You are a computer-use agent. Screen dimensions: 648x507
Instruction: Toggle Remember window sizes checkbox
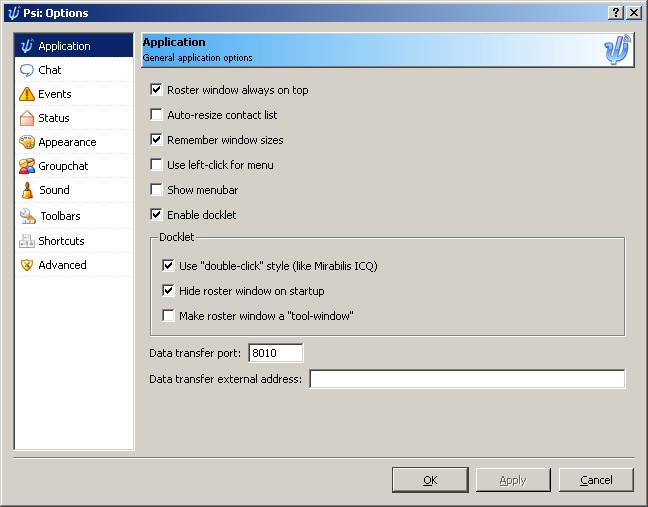coord(156,140)
